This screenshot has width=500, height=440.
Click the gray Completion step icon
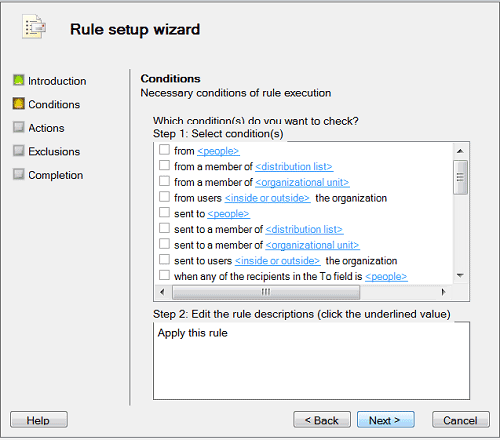pos(19,174)
